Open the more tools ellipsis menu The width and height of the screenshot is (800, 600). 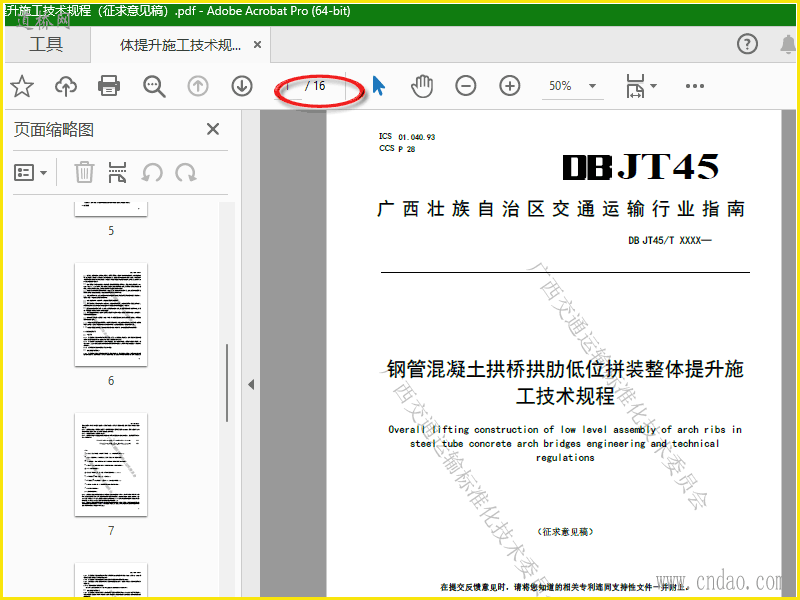695,86
